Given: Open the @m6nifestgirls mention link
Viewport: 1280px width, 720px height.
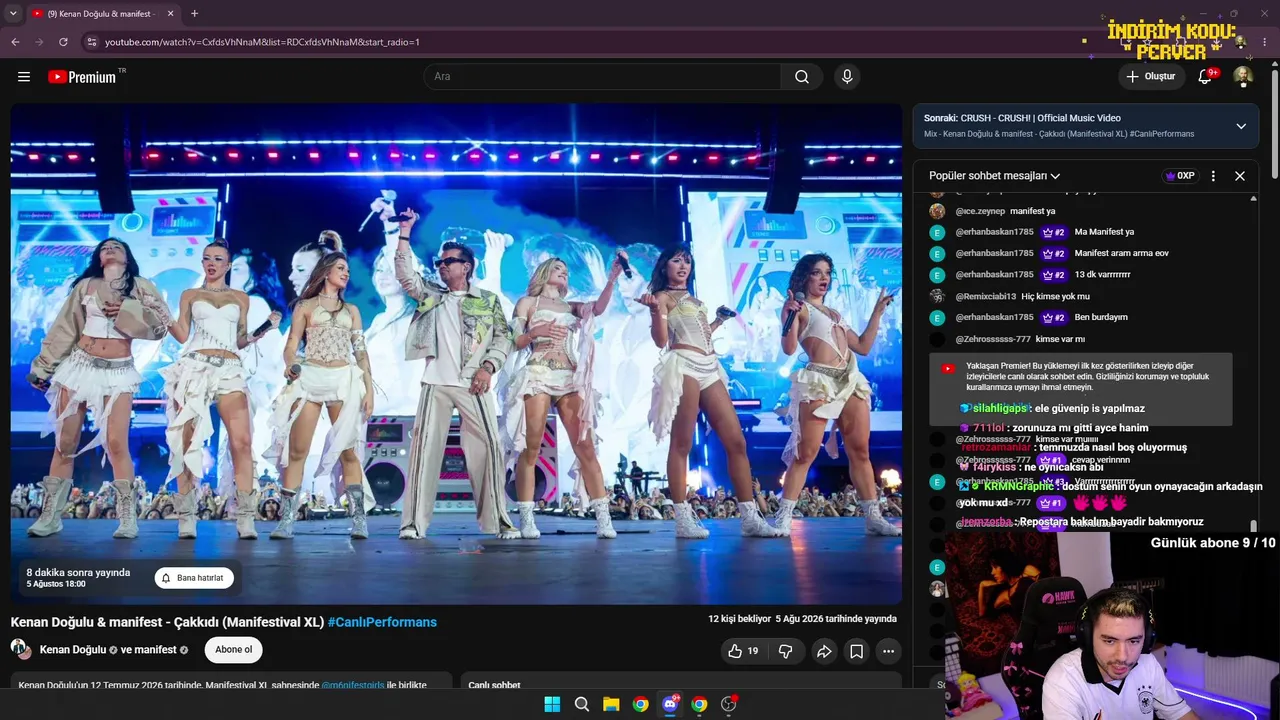Looking at the screenshot, I should pos(353,685).
